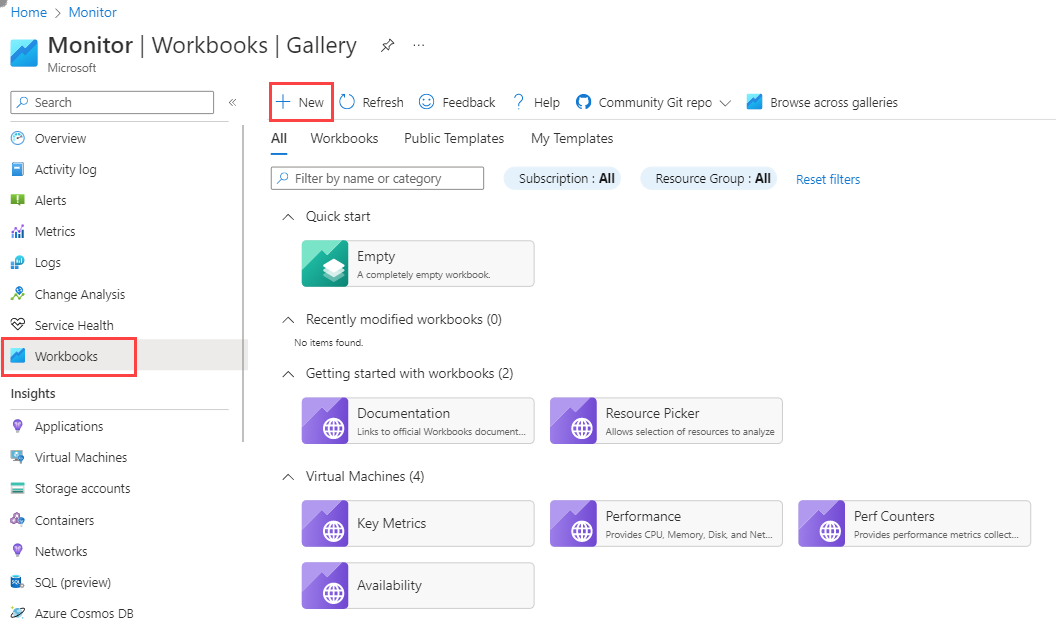The height and width of the screenshot is (627, 1056).
Task: Switch to the Public Templates tab
Action: [454, 139]
